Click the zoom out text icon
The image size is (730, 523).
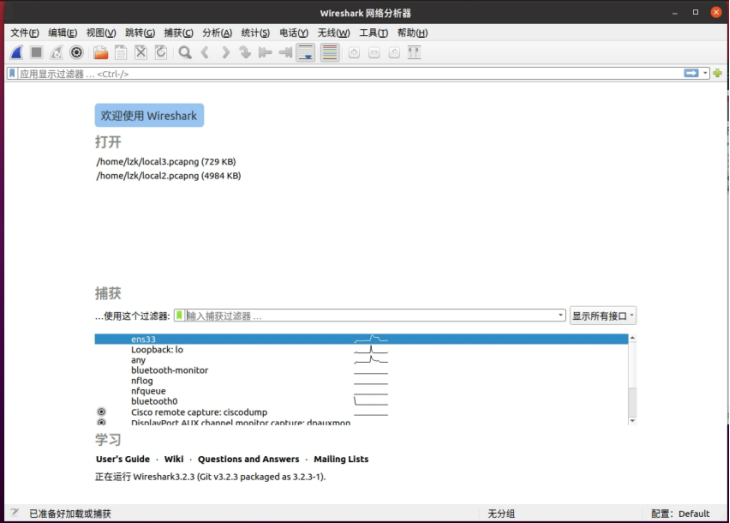tap(374, 53)
